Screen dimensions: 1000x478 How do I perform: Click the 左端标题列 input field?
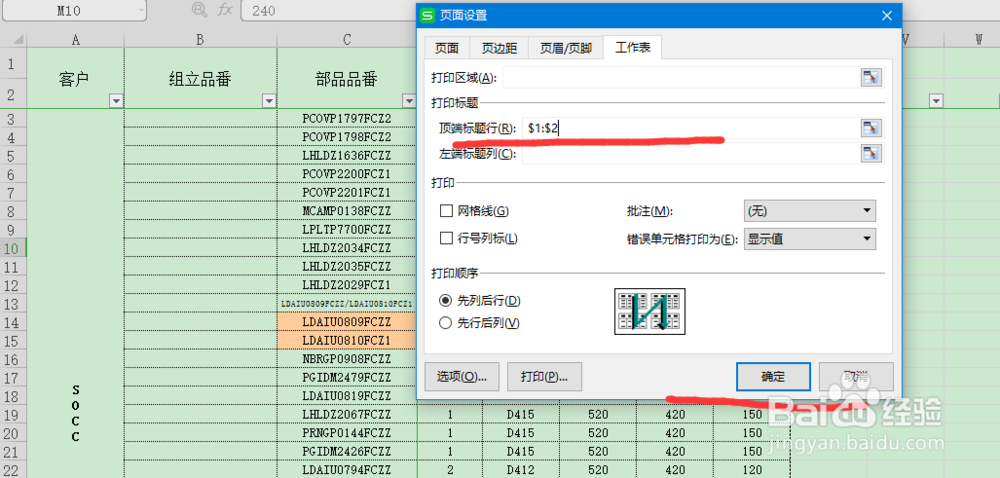coord(690,153)
